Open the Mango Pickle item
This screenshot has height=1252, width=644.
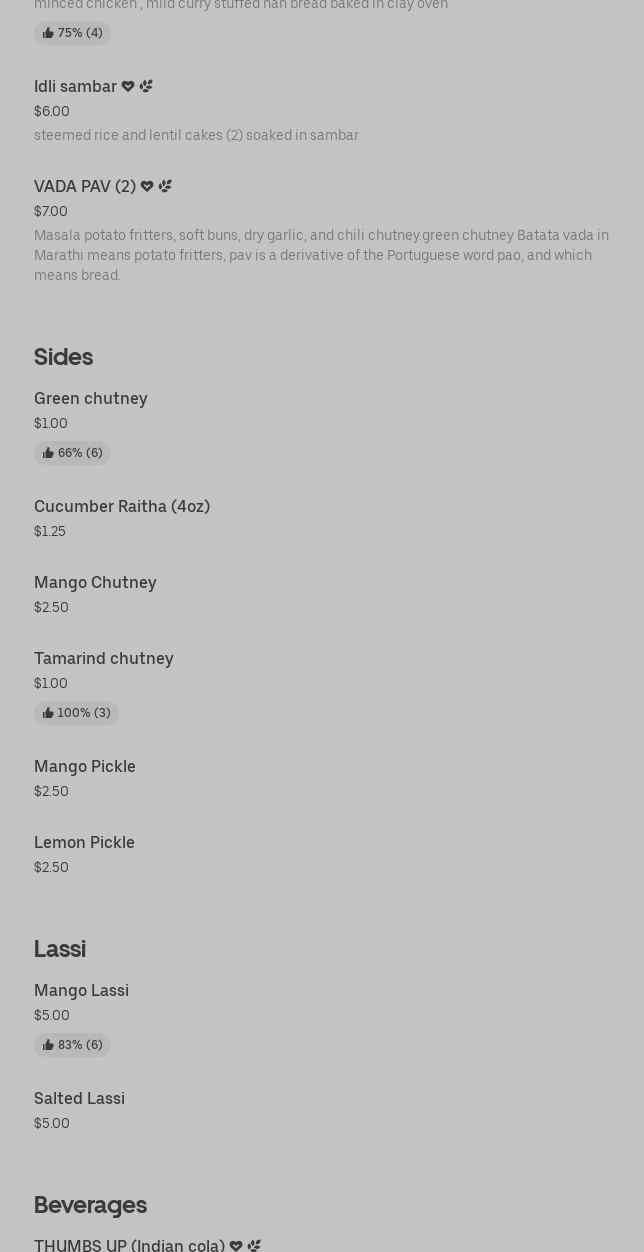point(85,767)
